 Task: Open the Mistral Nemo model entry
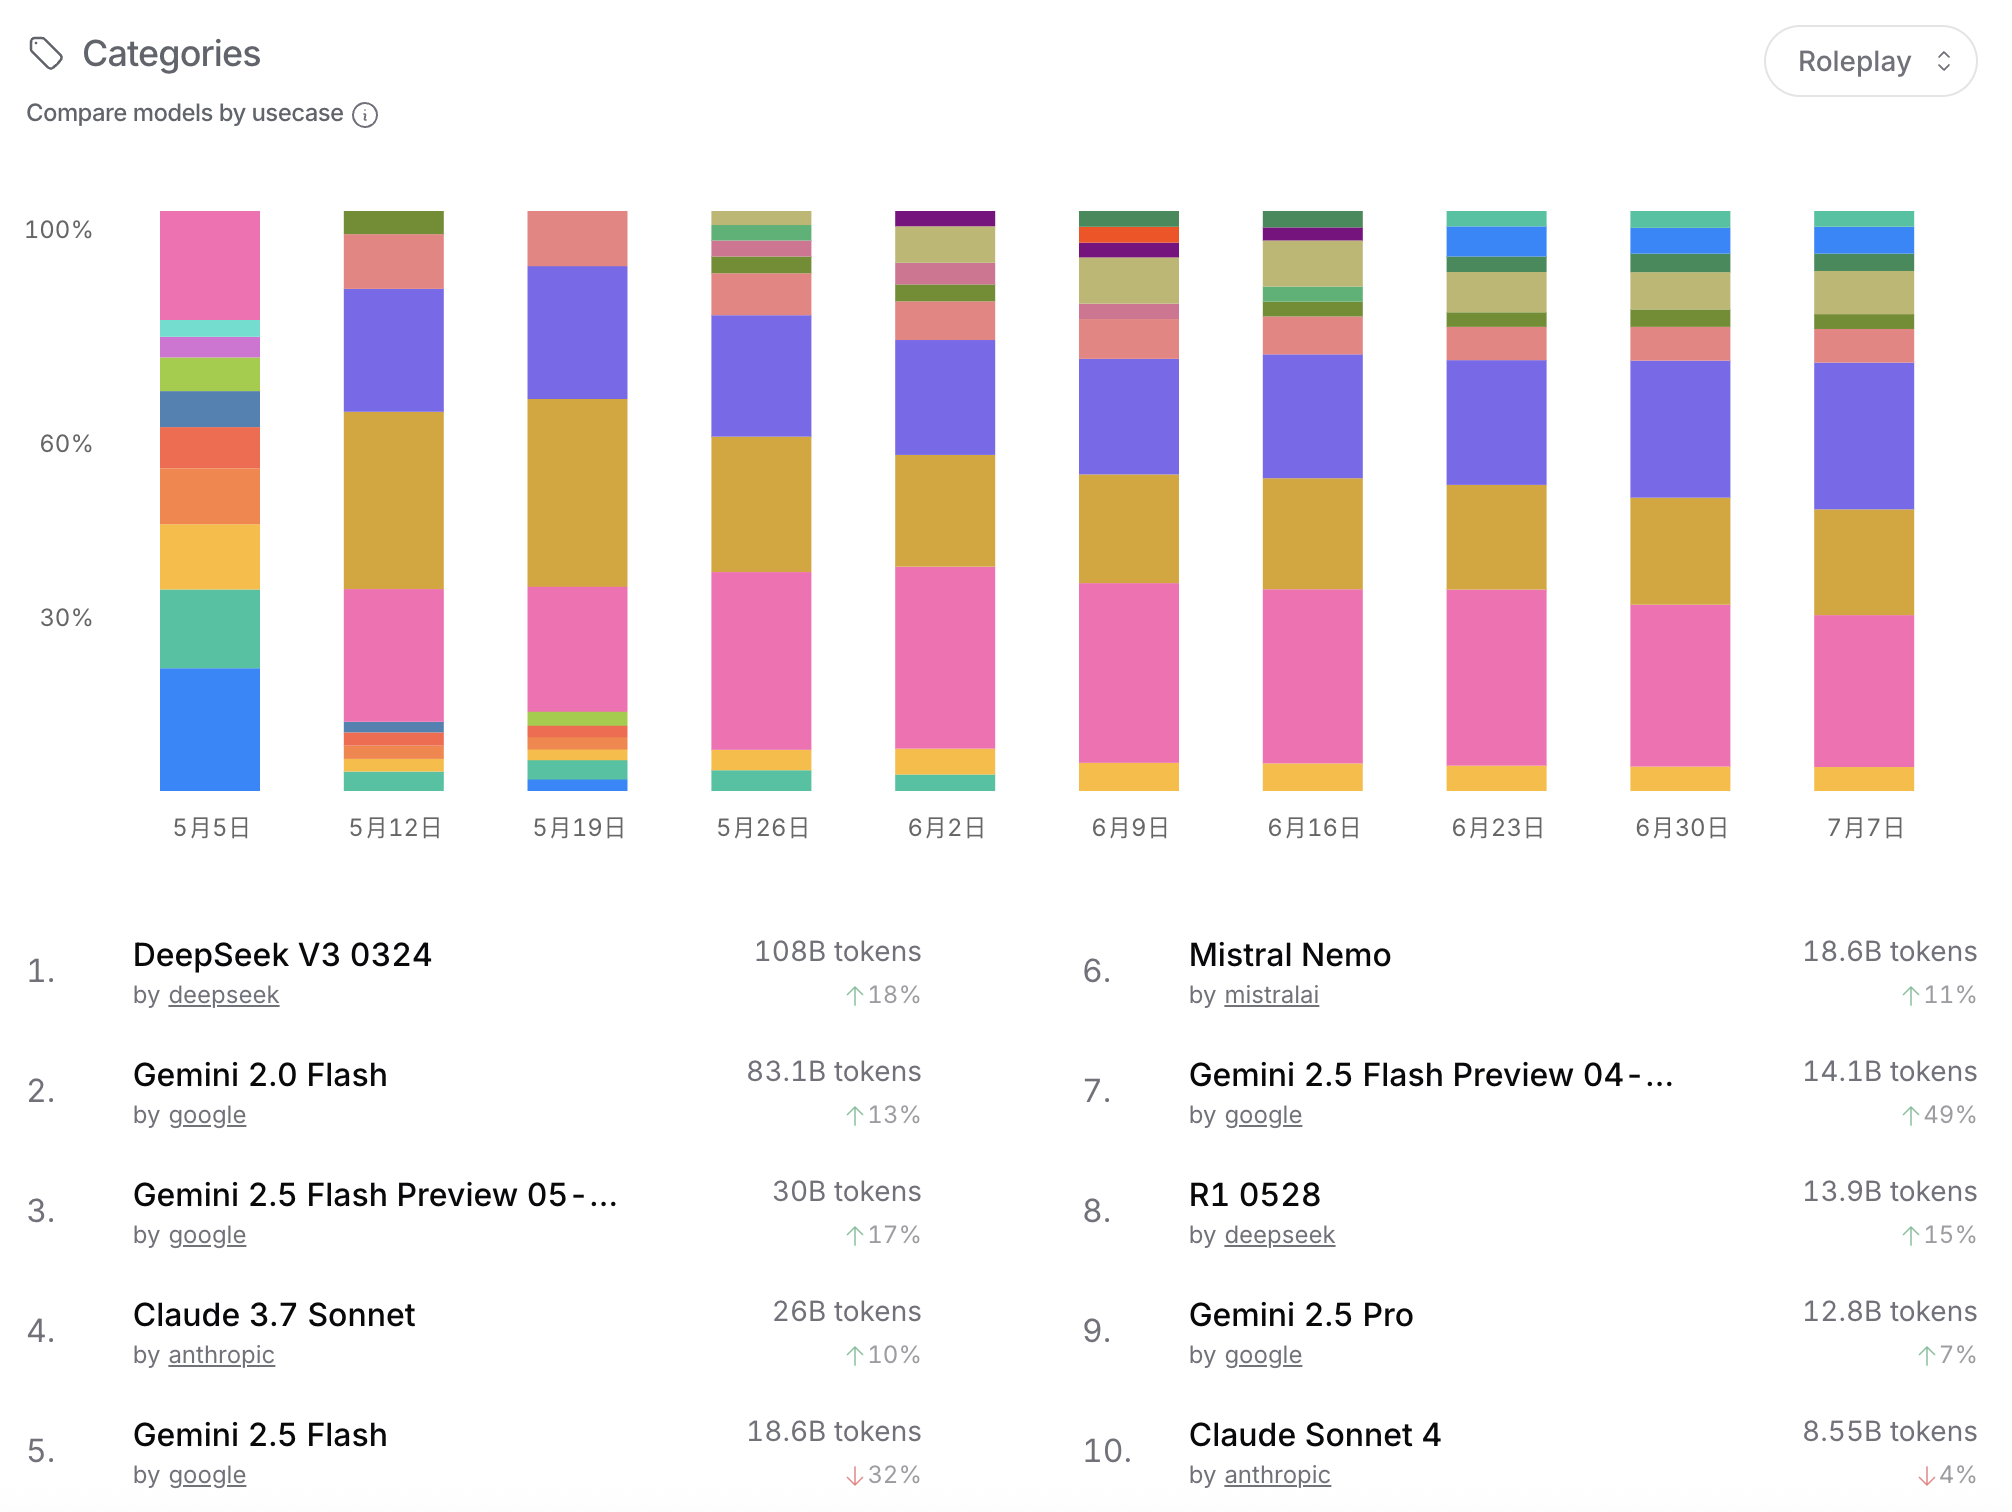pos(1289,955)
